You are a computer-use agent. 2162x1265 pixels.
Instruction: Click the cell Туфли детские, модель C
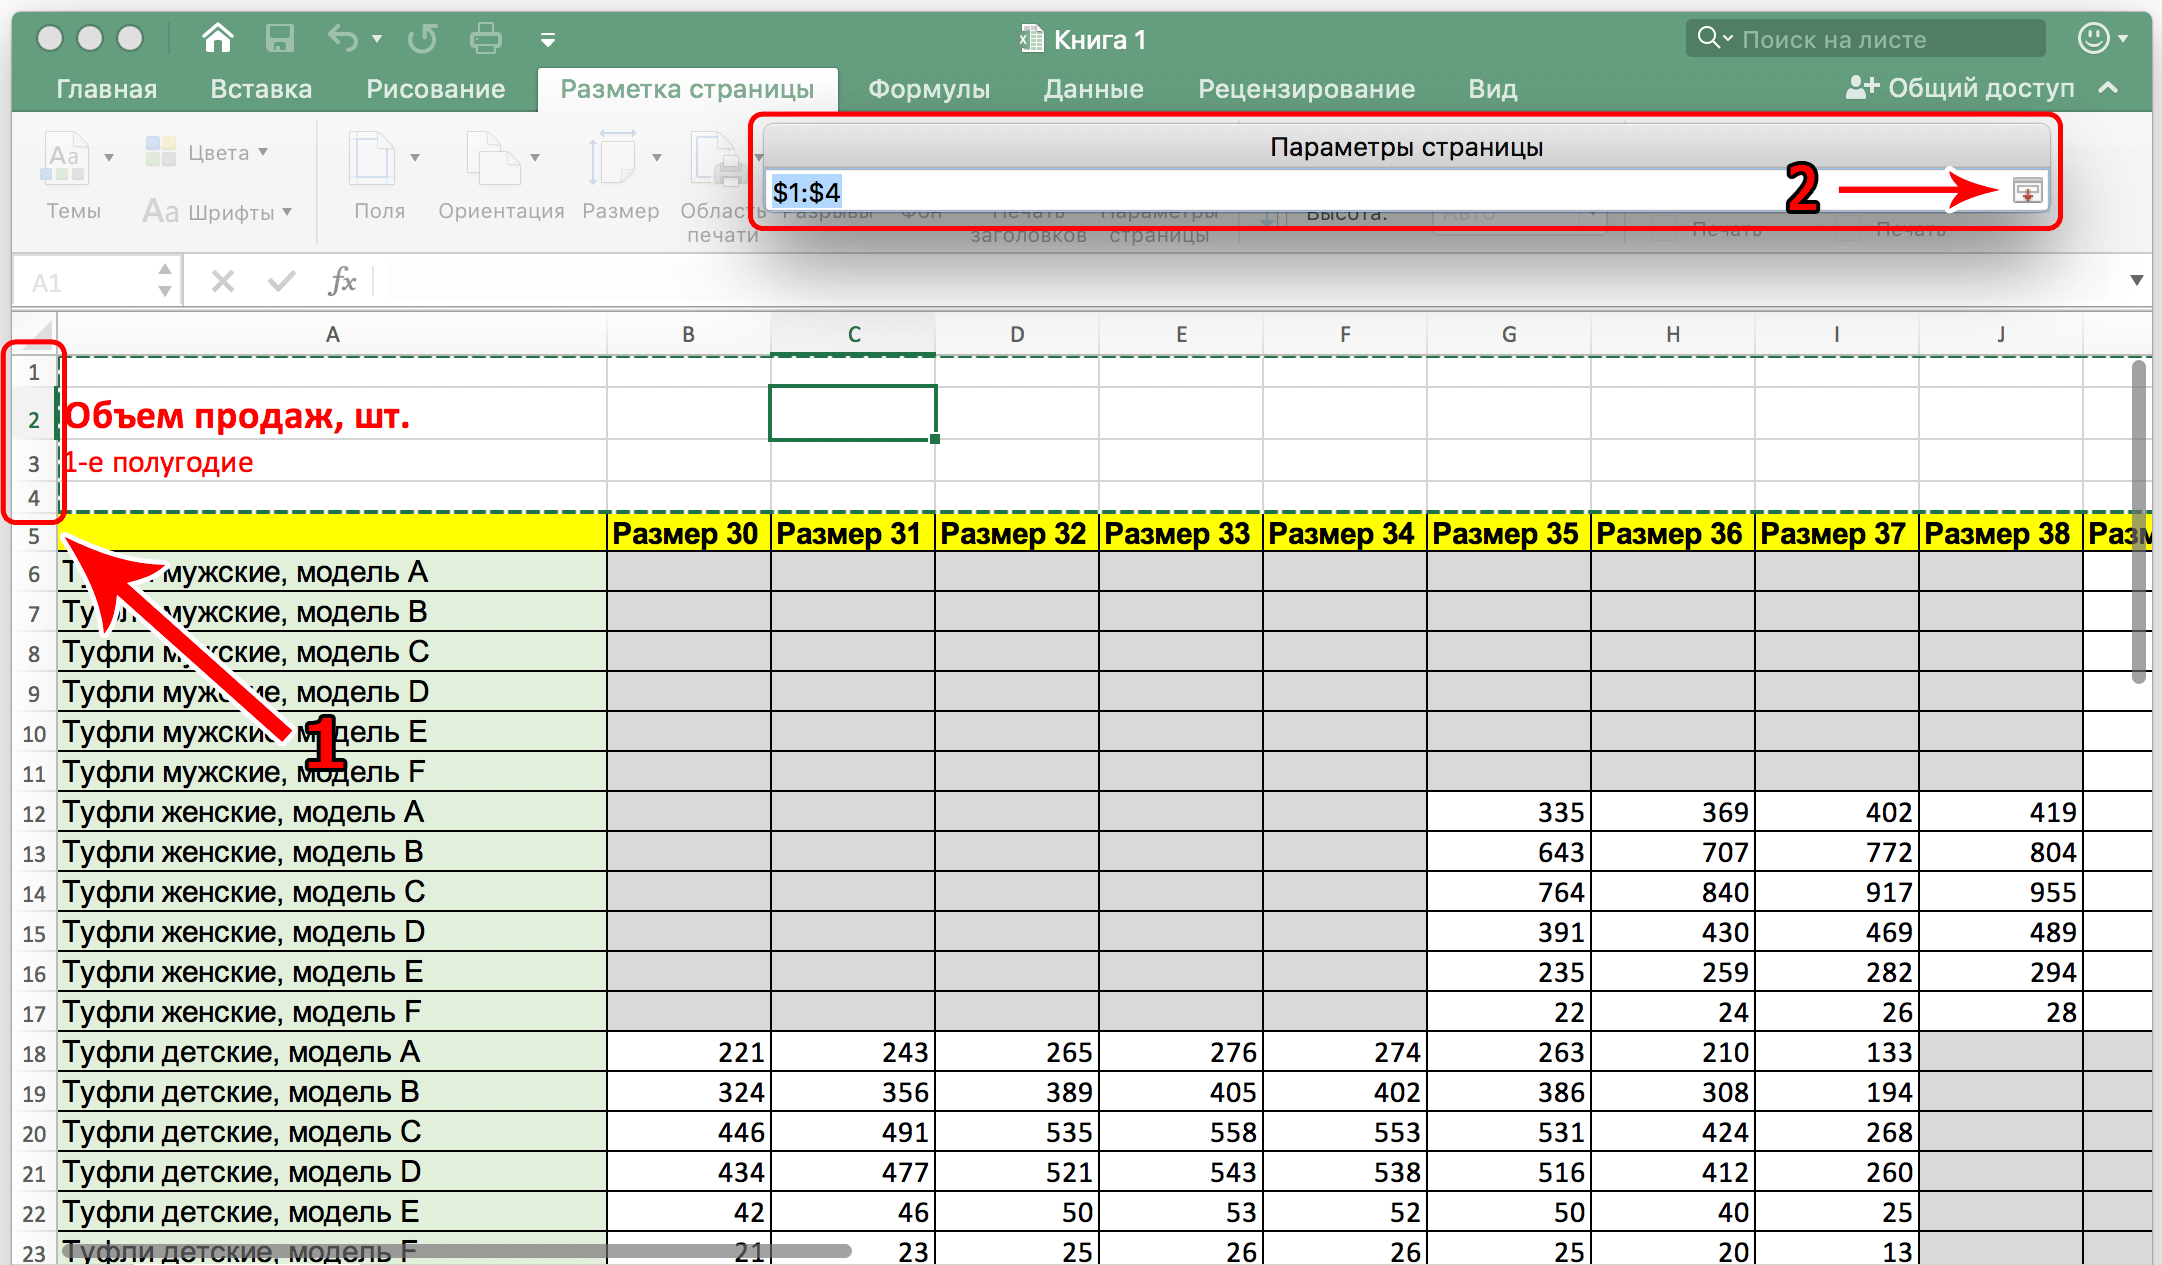[332, 1132]
